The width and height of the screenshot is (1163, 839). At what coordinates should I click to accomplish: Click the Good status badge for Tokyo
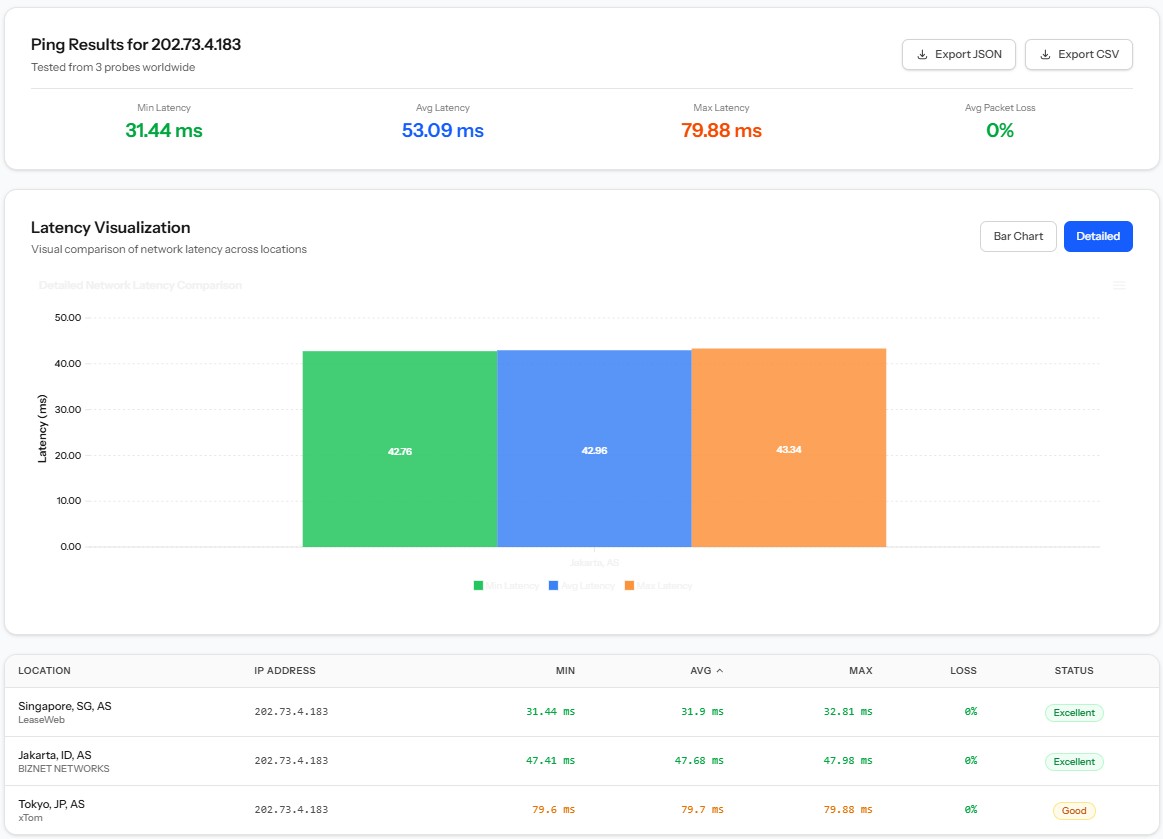1074,811
